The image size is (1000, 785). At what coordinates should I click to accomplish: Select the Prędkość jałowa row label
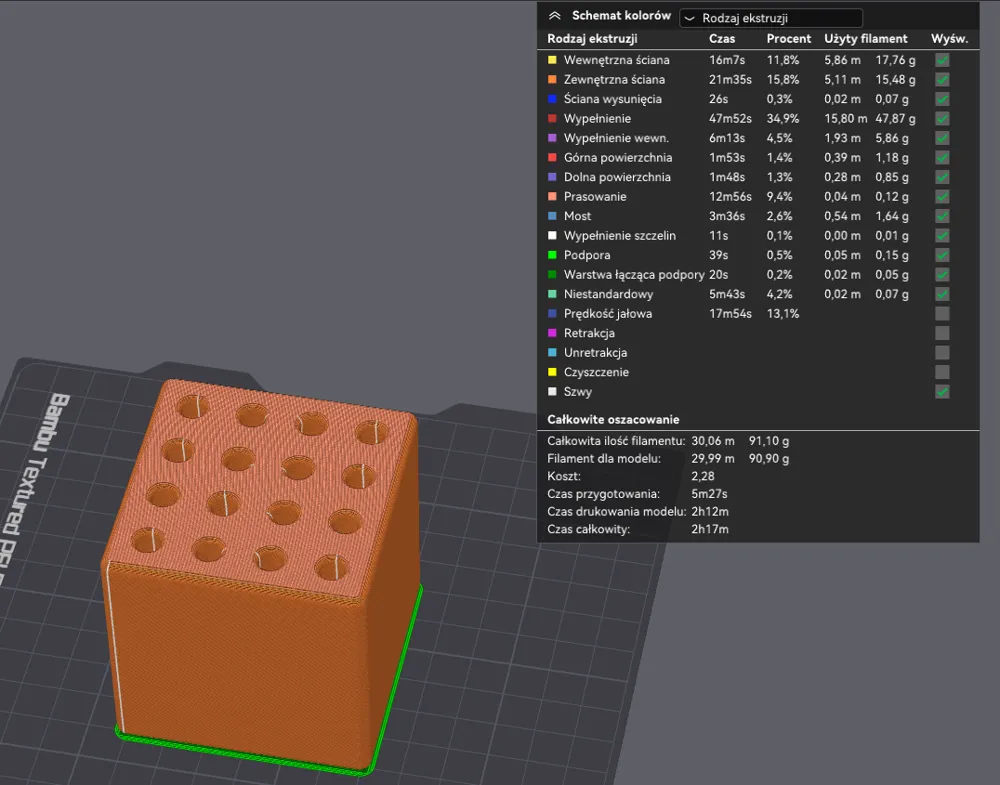click(x=608, y=314)
